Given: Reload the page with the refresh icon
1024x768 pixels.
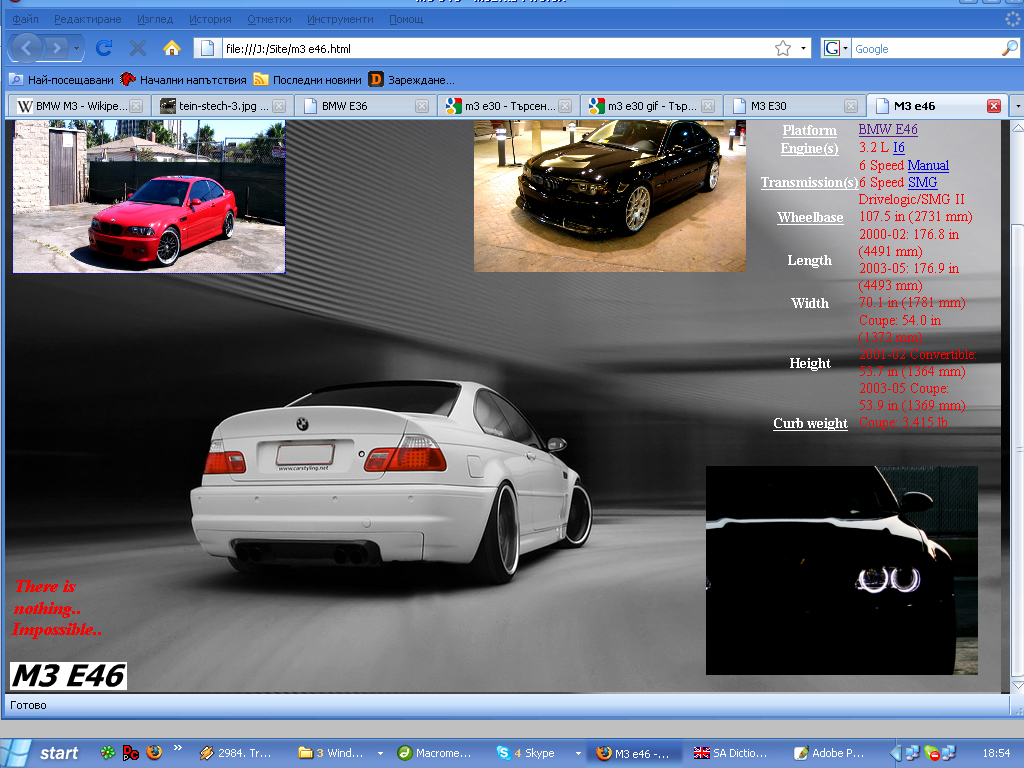Looking at the screenshot, I should click(104, 48).
